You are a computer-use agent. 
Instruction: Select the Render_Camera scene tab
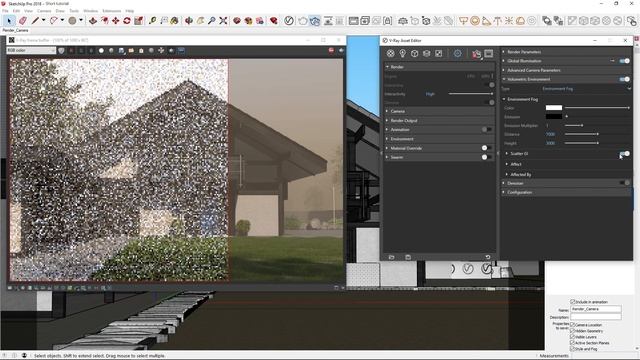16,30
